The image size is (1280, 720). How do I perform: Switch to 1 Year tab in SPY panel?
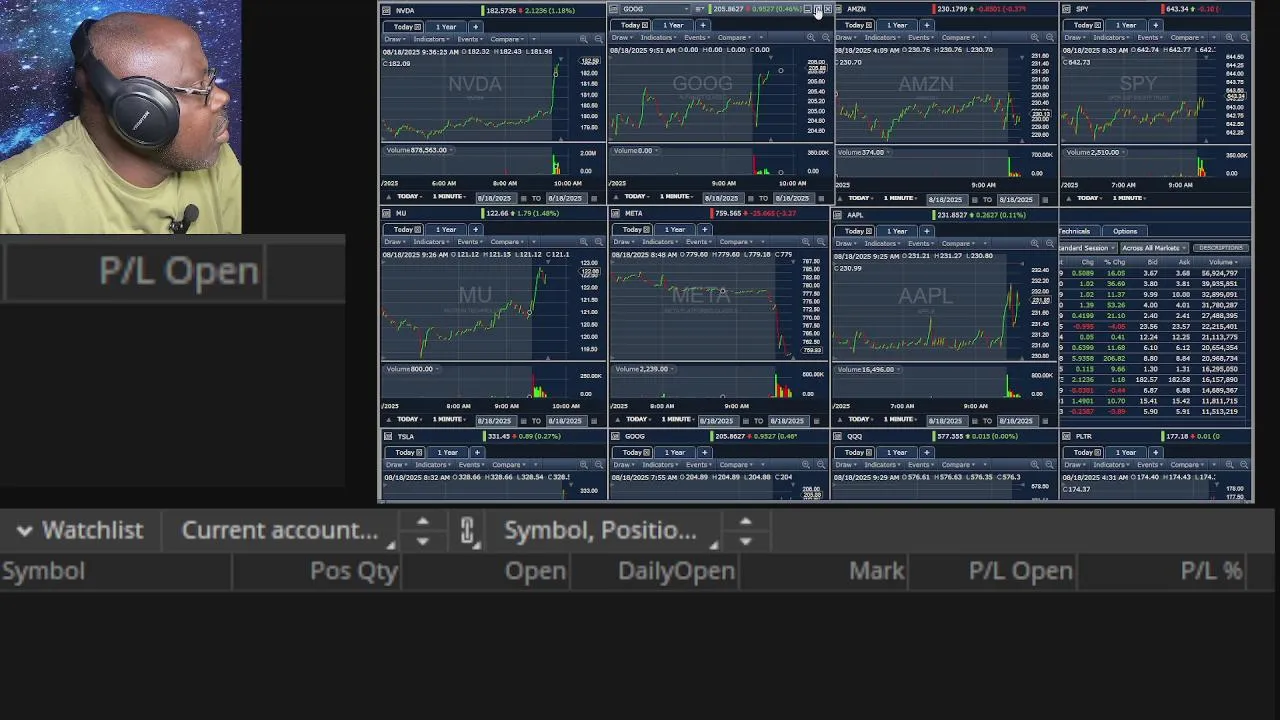1126,25
